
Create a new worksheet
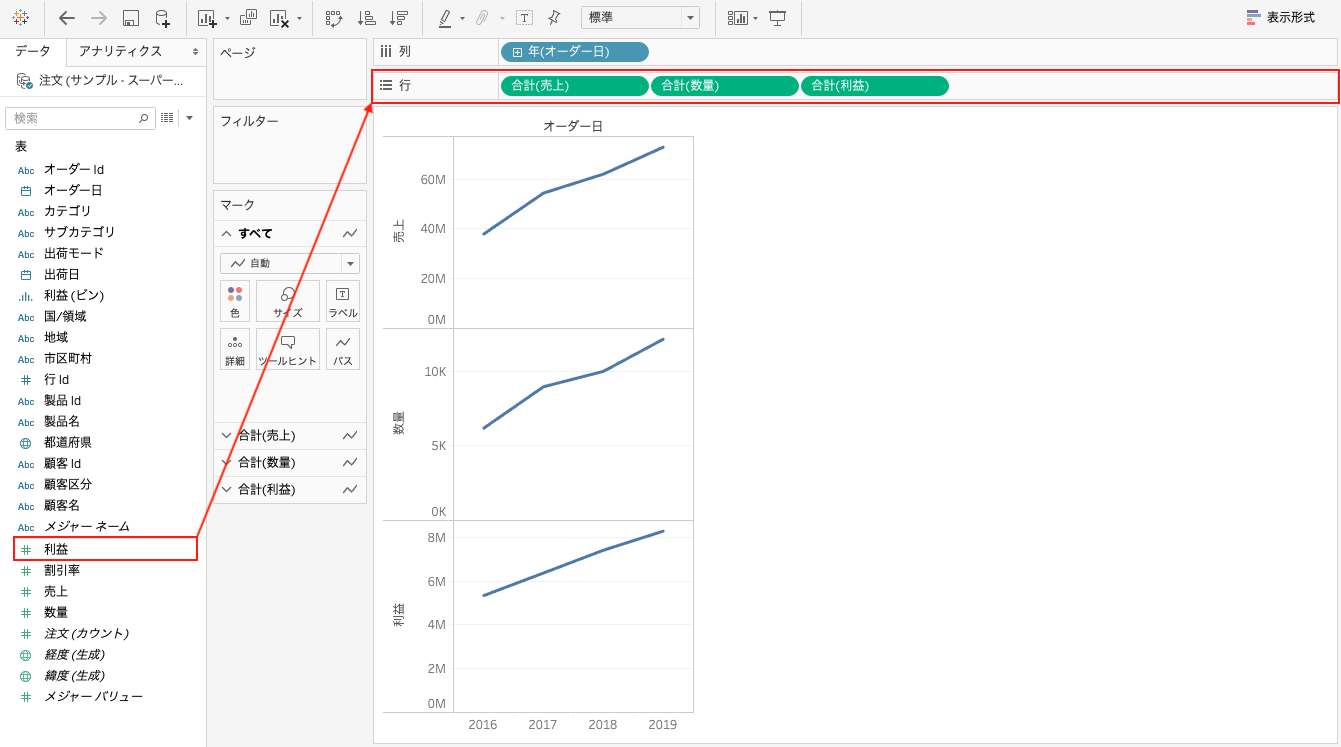(207, 18)
